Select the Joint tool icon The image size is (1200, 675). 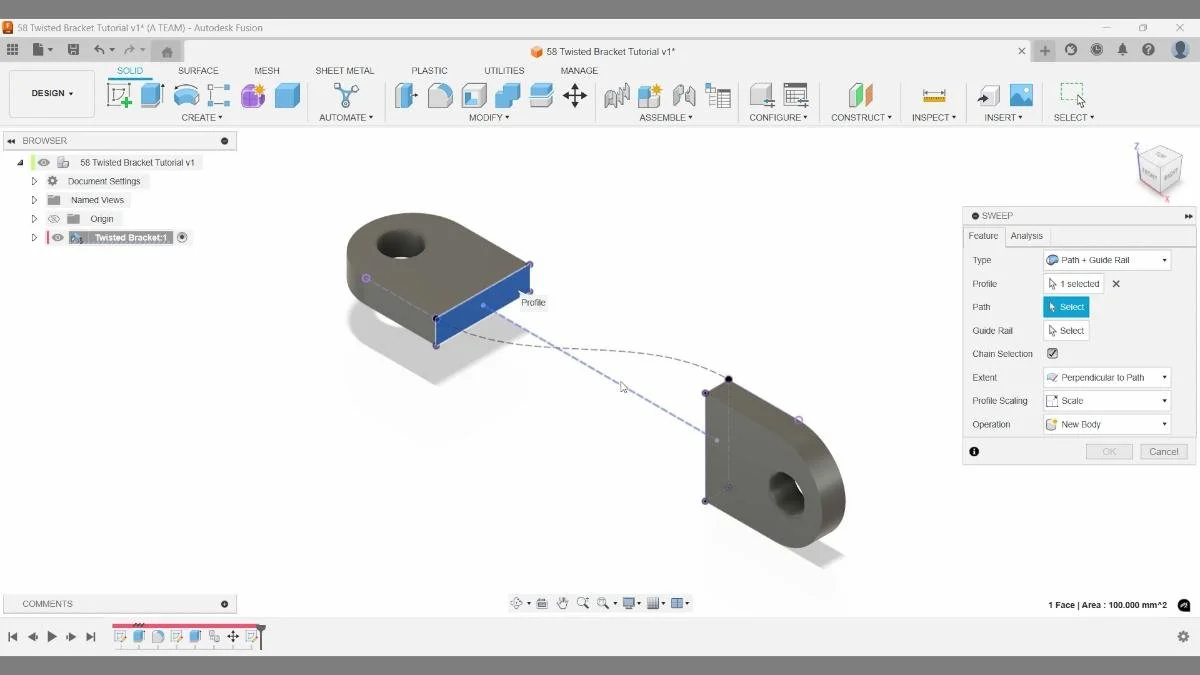click(x=684, y=95)
